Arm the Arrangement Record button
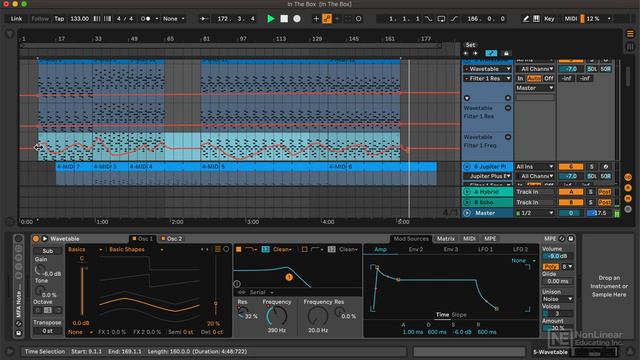 click(x=297, y=19)
